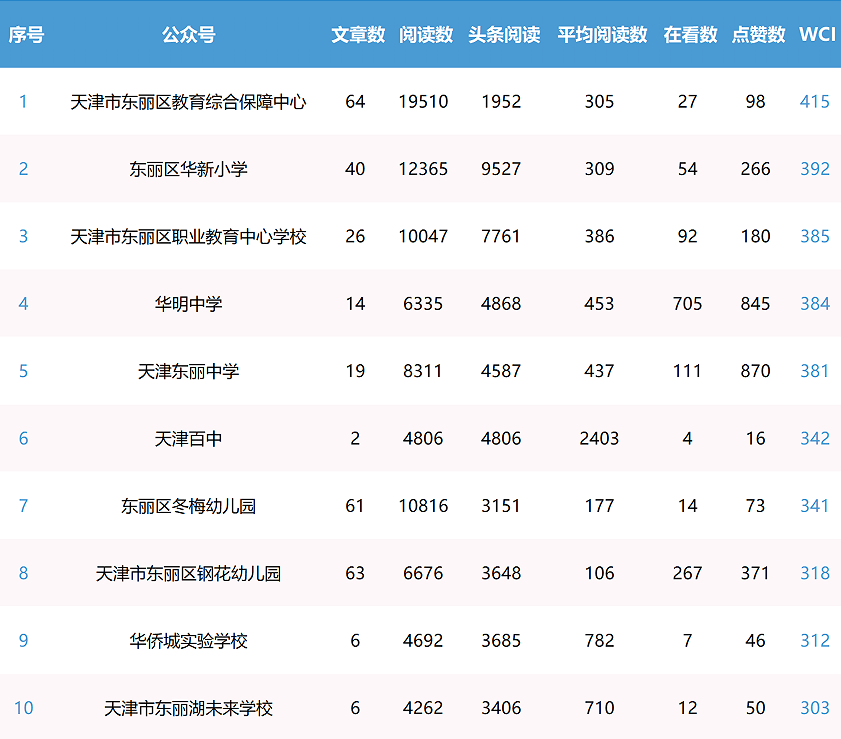Click the 公众号 column header
Viewport: 841px width, 739px height.
188,35
